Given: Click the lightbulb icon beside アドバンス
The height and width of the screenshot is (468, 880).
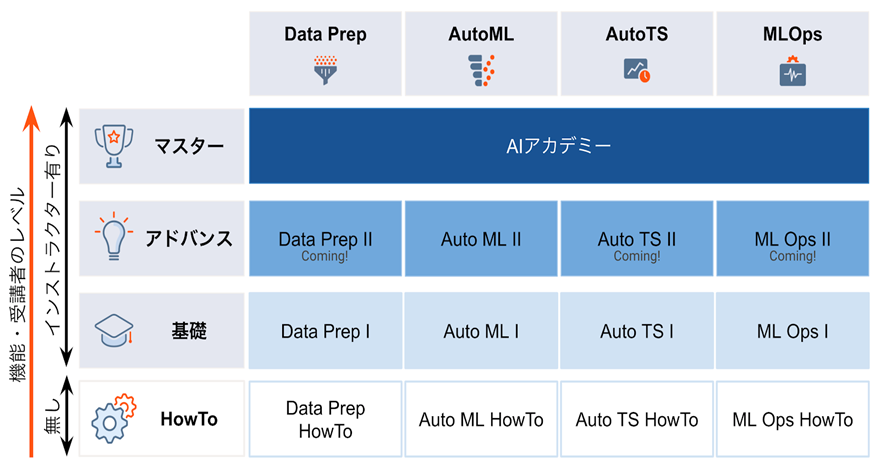Looking at the screenshot, I should [x=114, y=236].
